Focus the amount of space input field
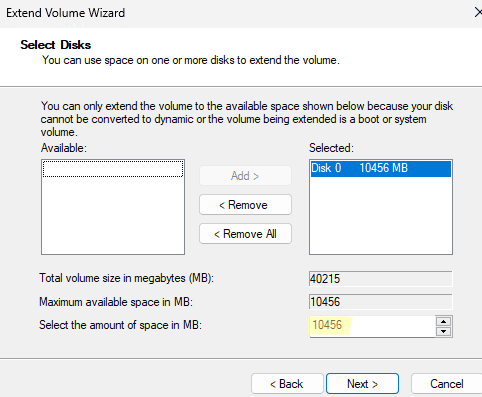Image resolution: width=482 pixels, height=397 pixels. point(372,326)
